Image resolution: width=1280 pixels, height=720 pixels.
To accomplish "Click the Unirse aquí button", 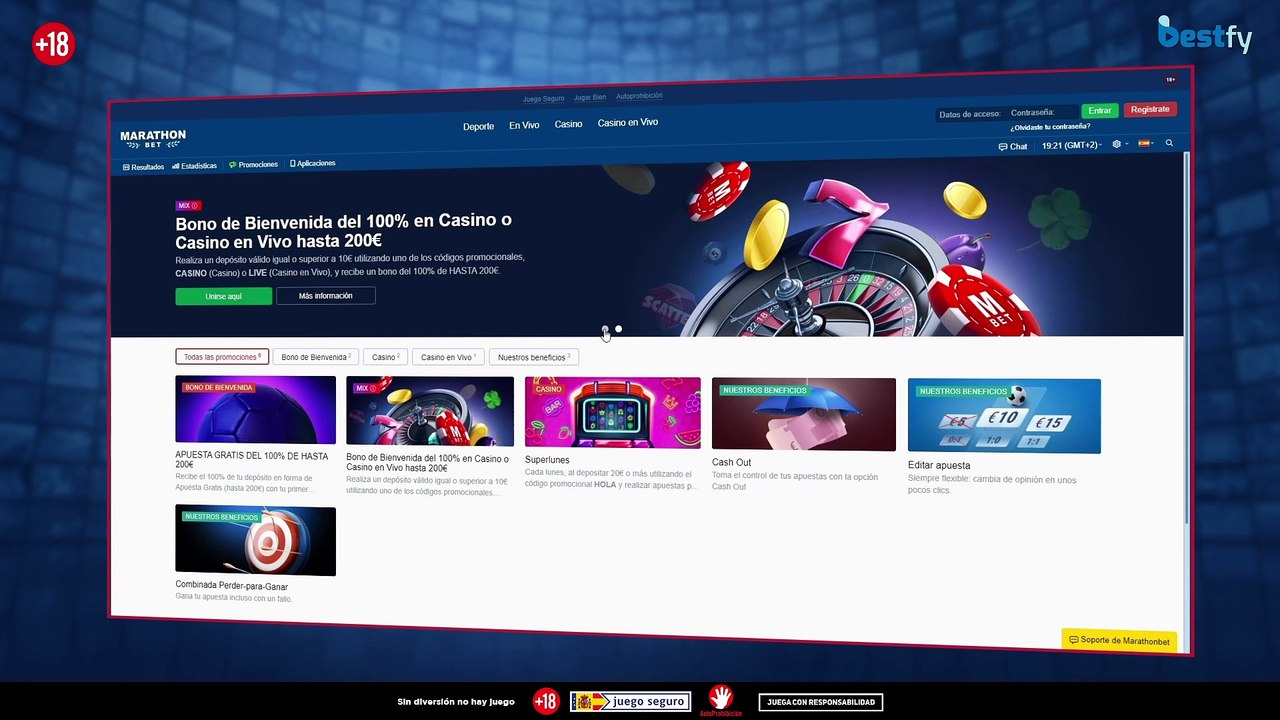I will 223,296.
